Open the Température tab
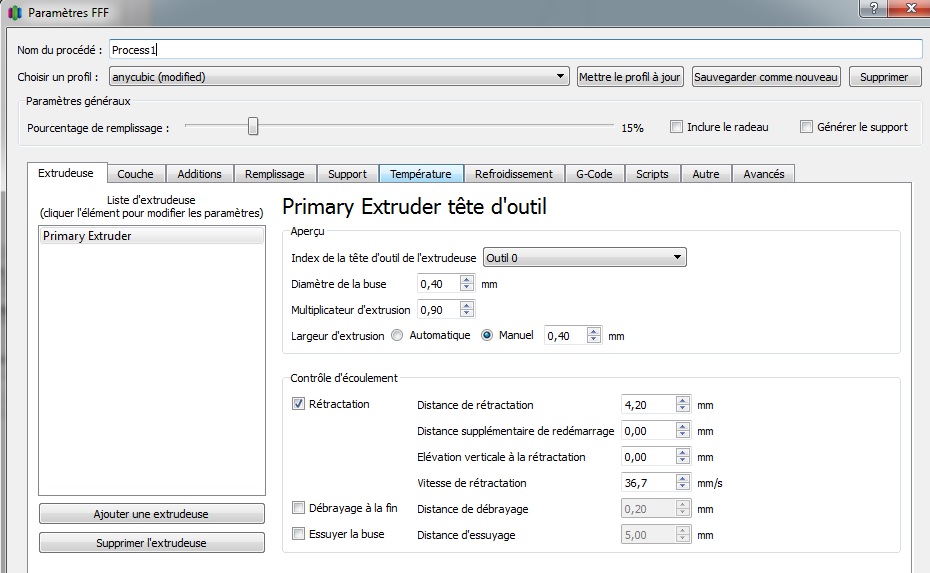Viewport: 930px width, 573px height. (421, 174)
